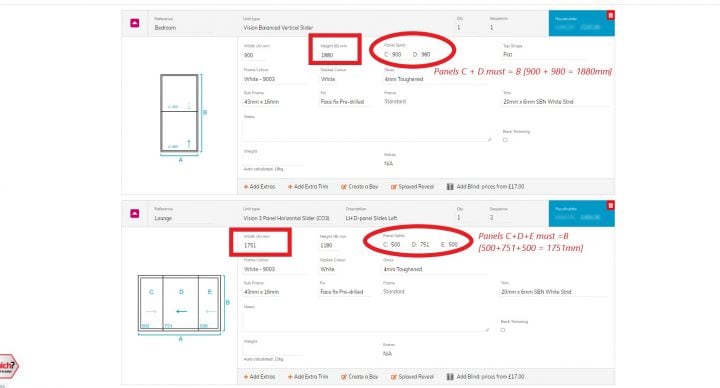The image size is (720, 388).
Task: Toggle Back Trimming checkbox in Lounge unit
Action: tap(503, 330)
